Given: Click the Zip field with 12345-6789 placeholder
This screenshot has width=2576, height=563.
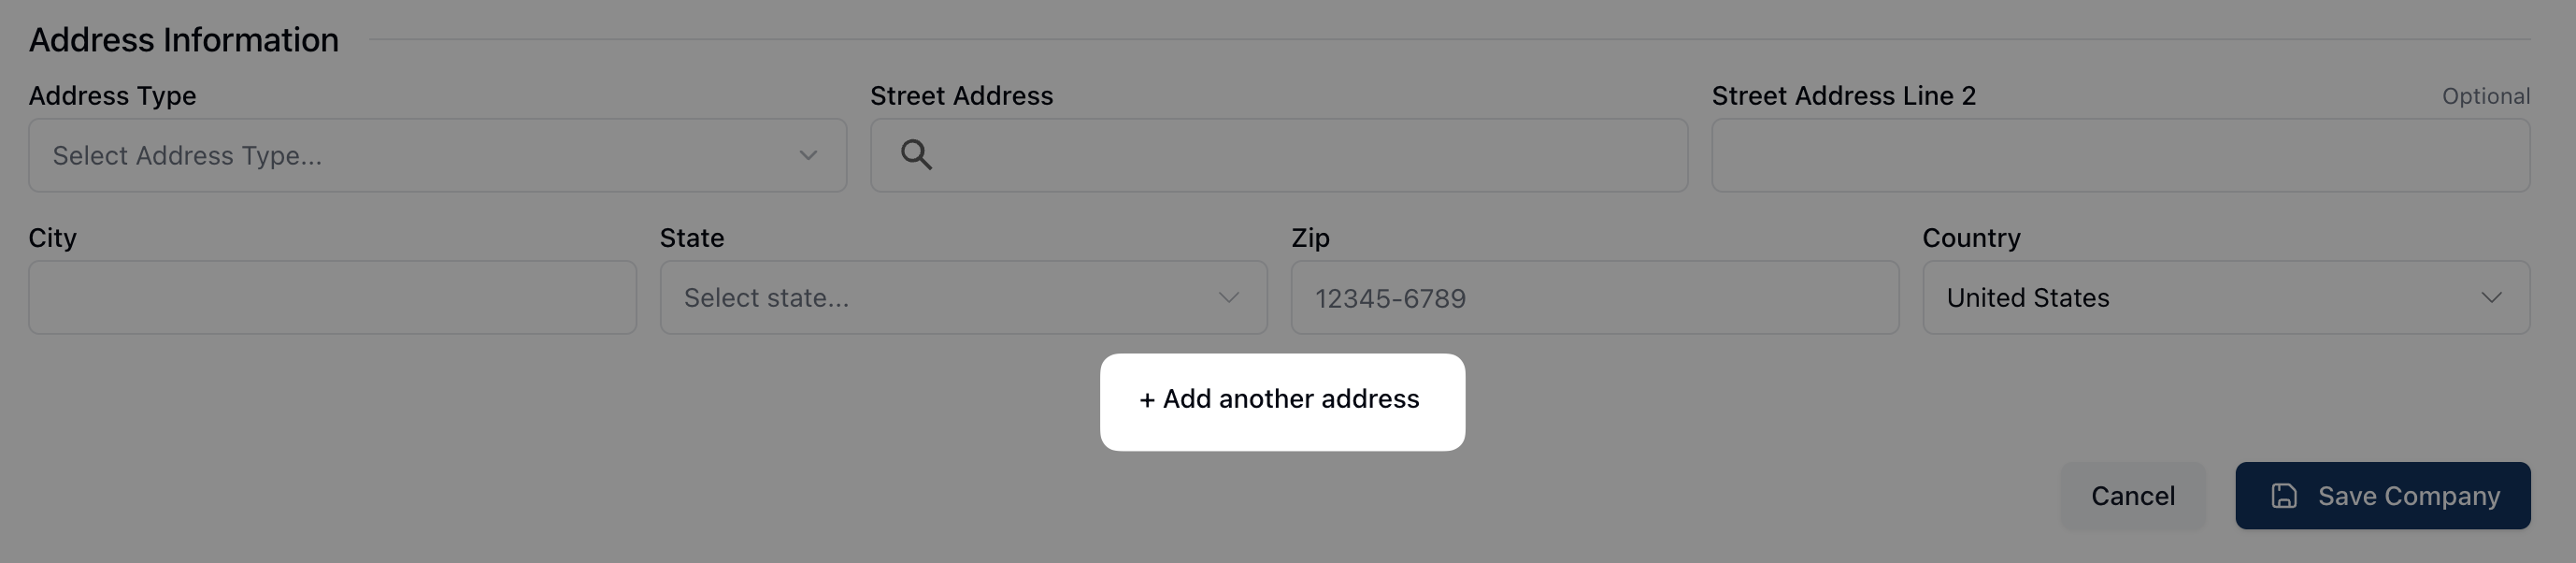Looking at the screenshot, I should tap(1594, 298).
